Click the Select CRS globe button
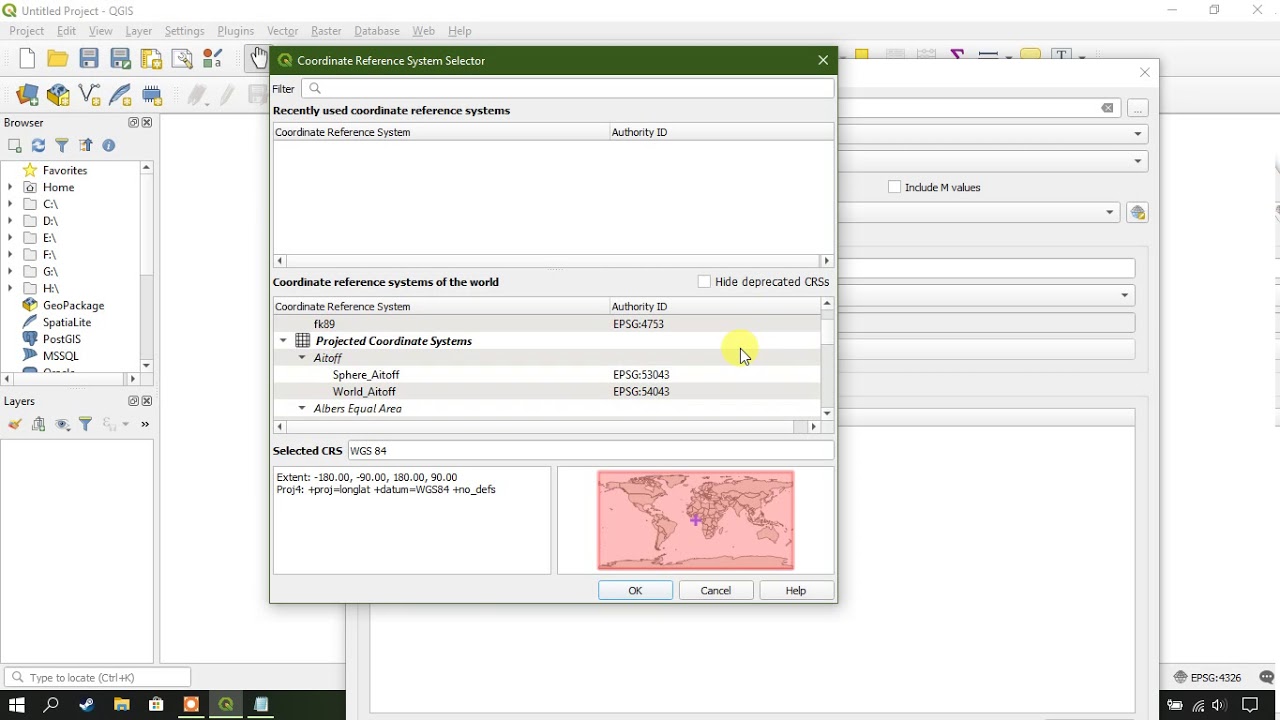The image size is (1280, 720). pyautogui.click(x=1137, y=213)
